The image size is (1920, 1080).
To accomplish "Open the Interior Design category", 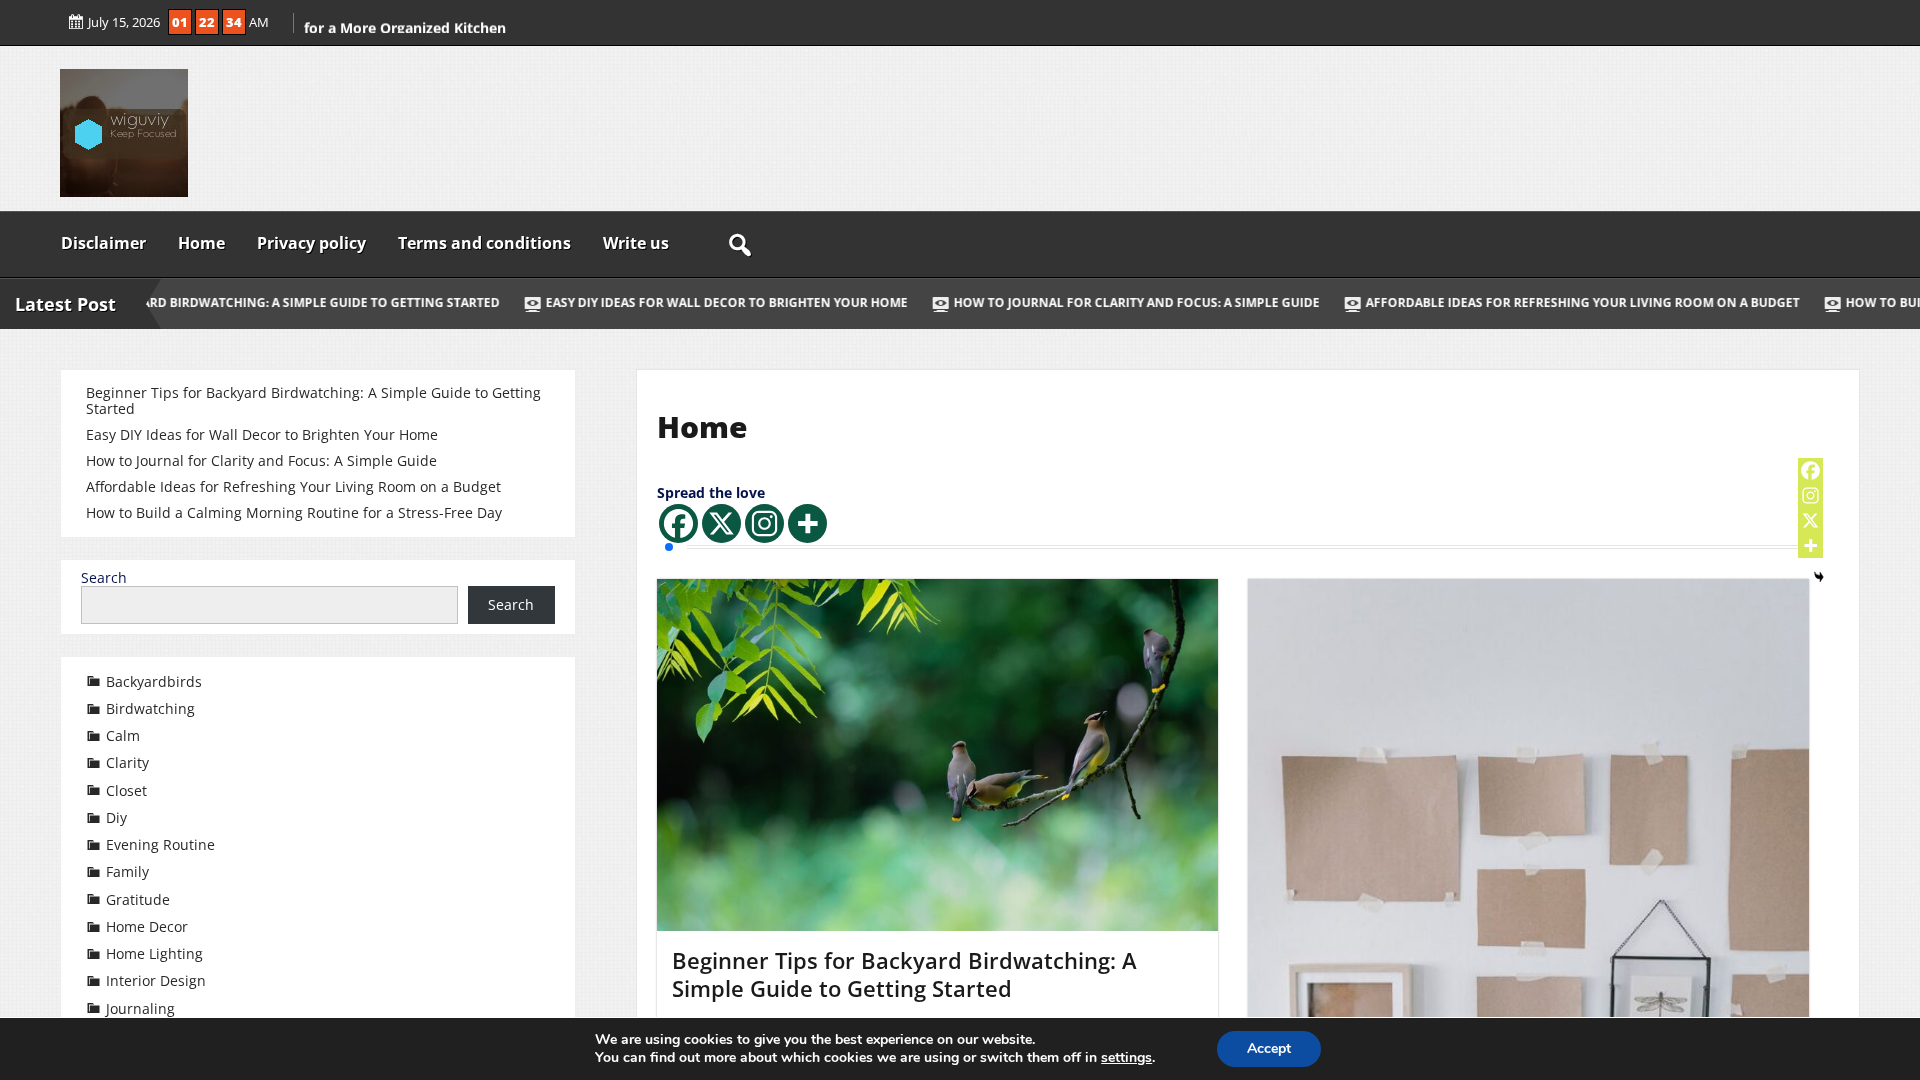I will 156,981.
